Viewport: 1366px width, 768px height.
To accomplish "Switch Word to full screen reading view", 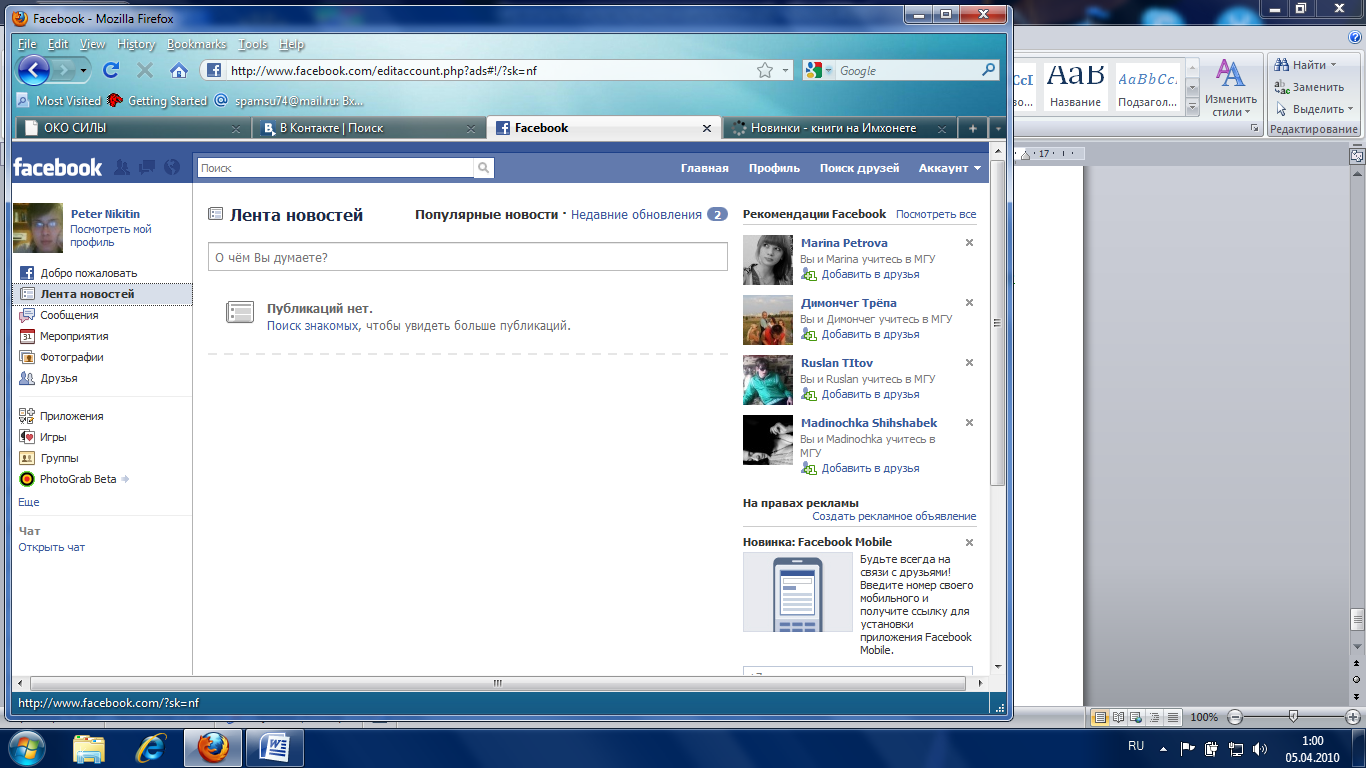I will (1119, 717).
